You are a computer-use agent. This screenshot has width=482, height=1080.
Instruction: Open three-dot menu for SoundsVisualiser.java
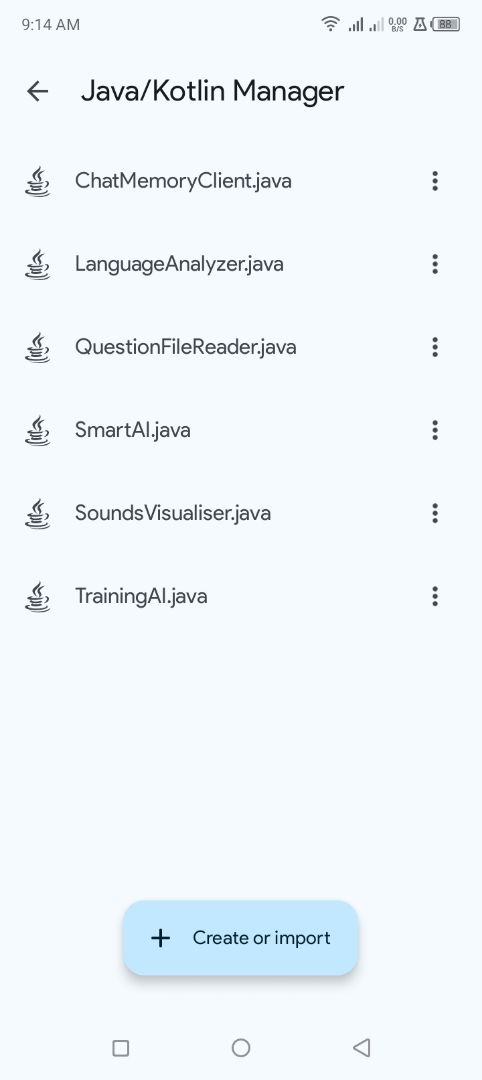click(x=434, y=513)
